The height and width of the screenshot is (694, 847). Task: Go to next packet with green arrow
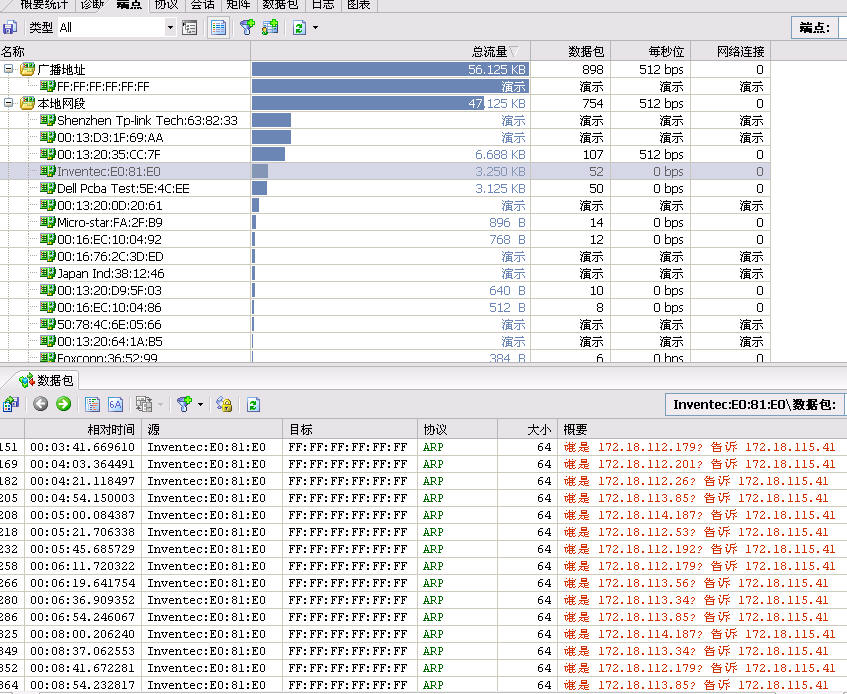(63, 404)
